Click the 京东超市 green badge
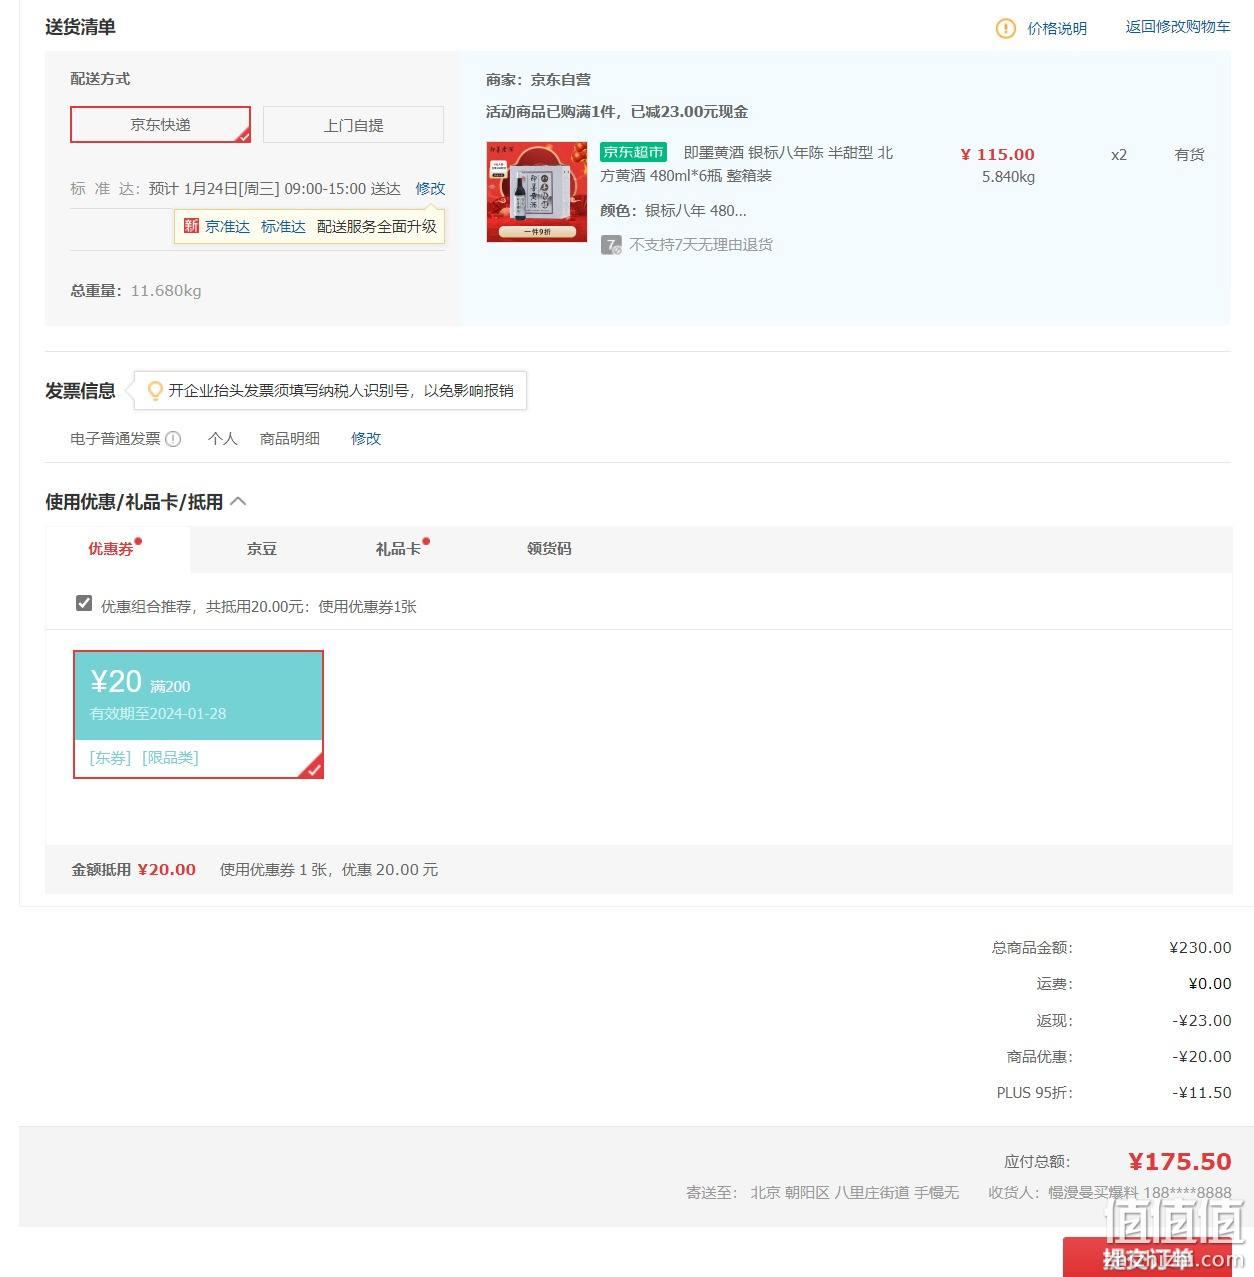The width and height of the screenshot is (1254, 1277). coord(633,152)
